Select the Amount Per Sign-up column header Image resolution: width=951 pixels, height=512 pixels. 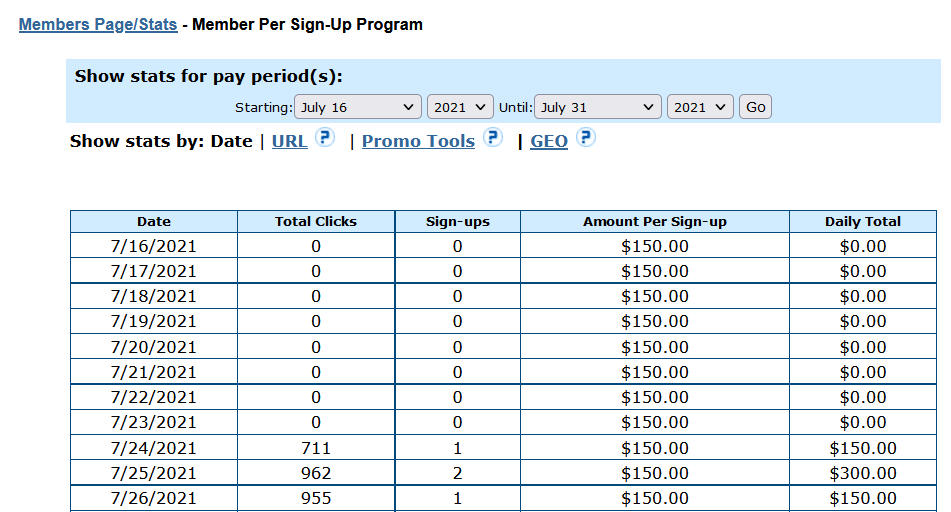[x=655, y=221]
